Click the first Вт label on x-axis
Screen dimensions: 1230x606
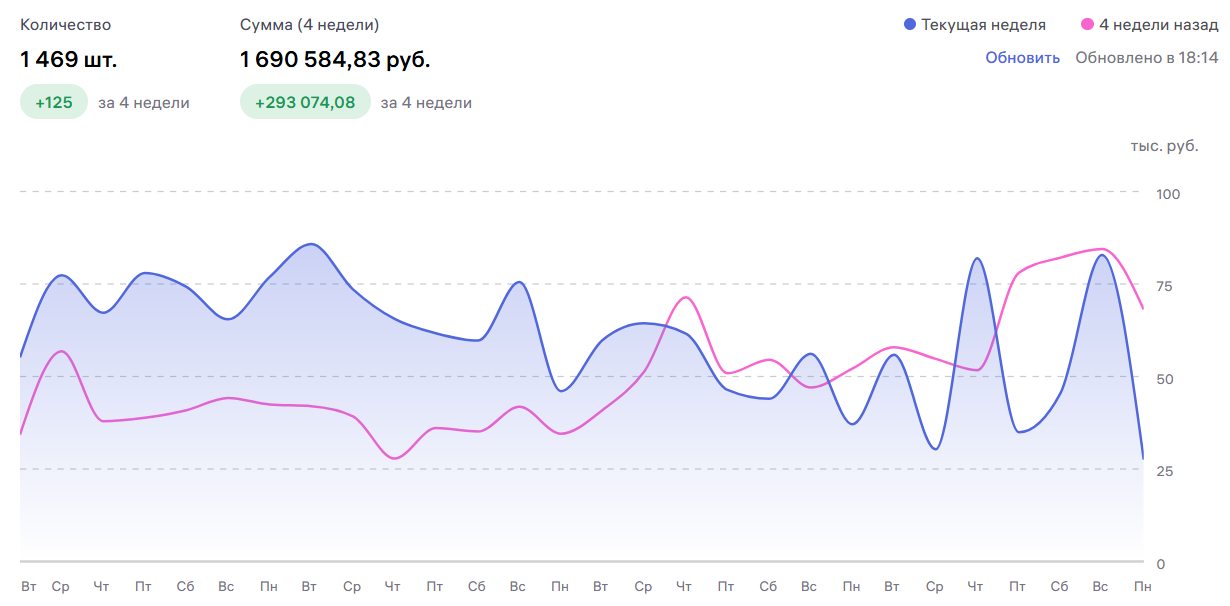[29, 586]
